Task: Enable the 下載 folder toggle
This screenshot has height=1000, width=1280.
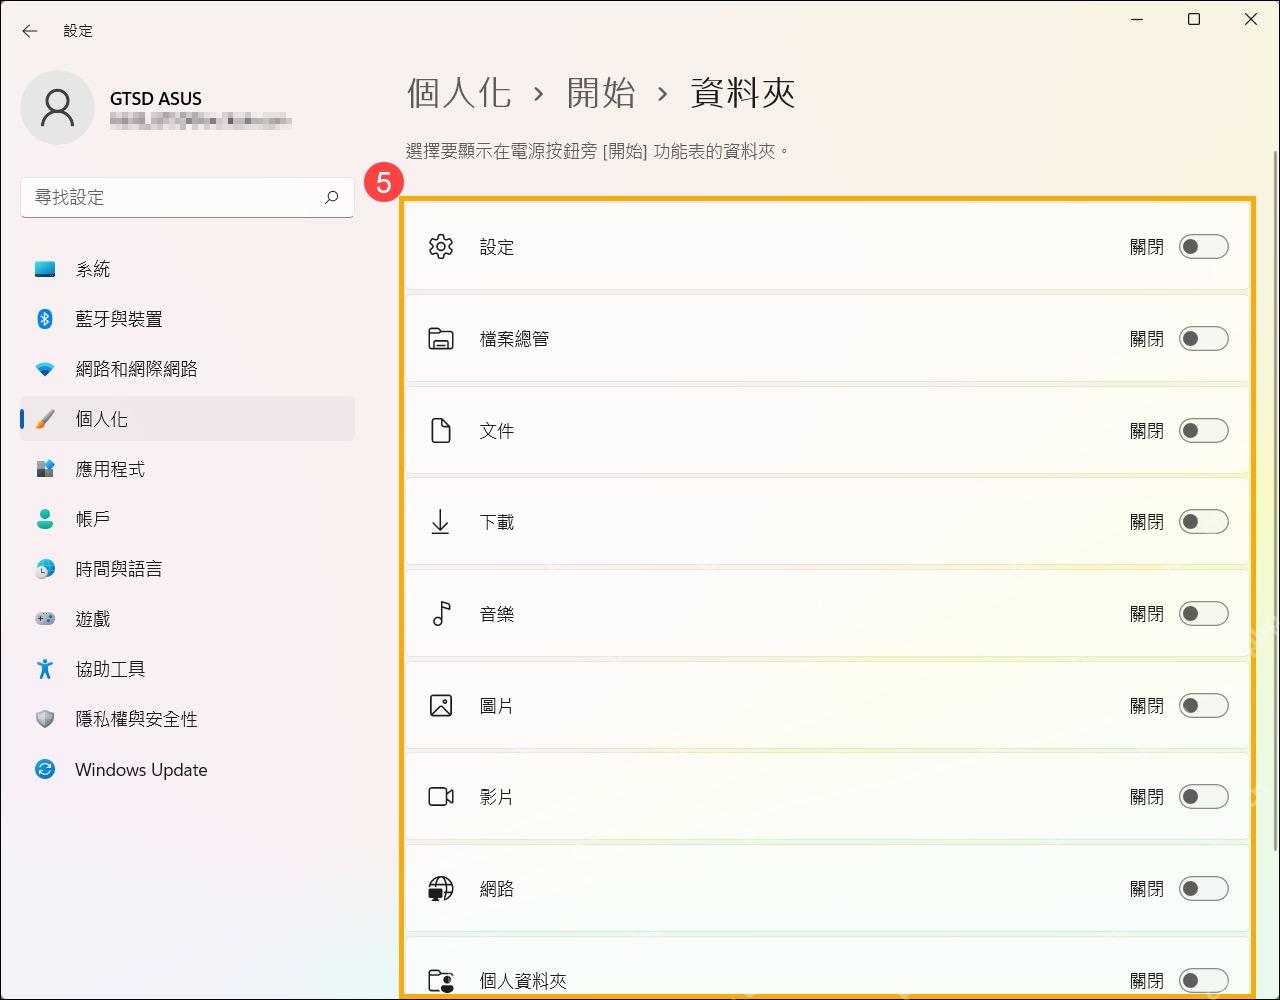Action: click(x=1203, y=522)
